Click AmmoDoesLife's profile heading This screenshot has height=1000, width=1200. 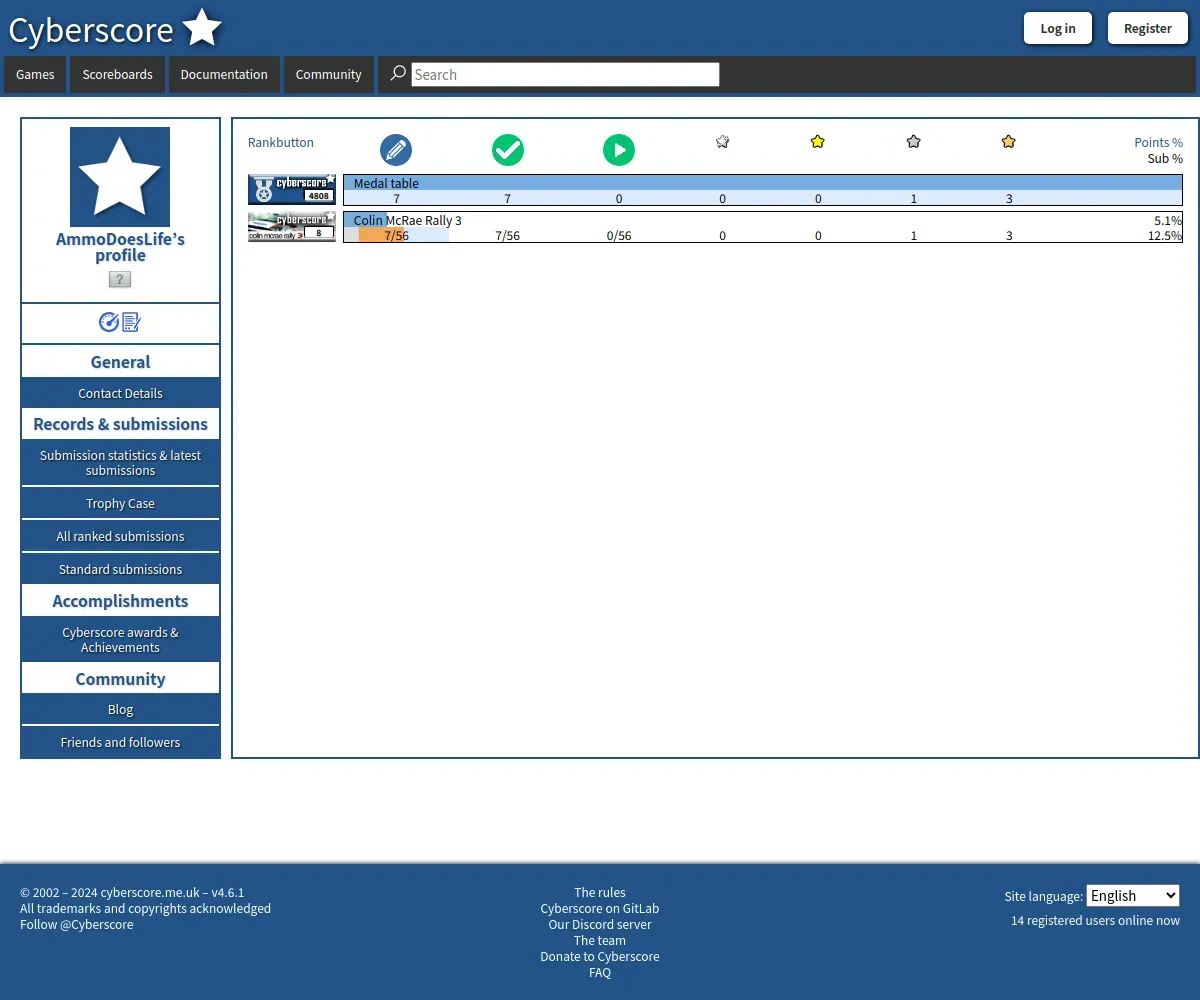click(120, 247)
